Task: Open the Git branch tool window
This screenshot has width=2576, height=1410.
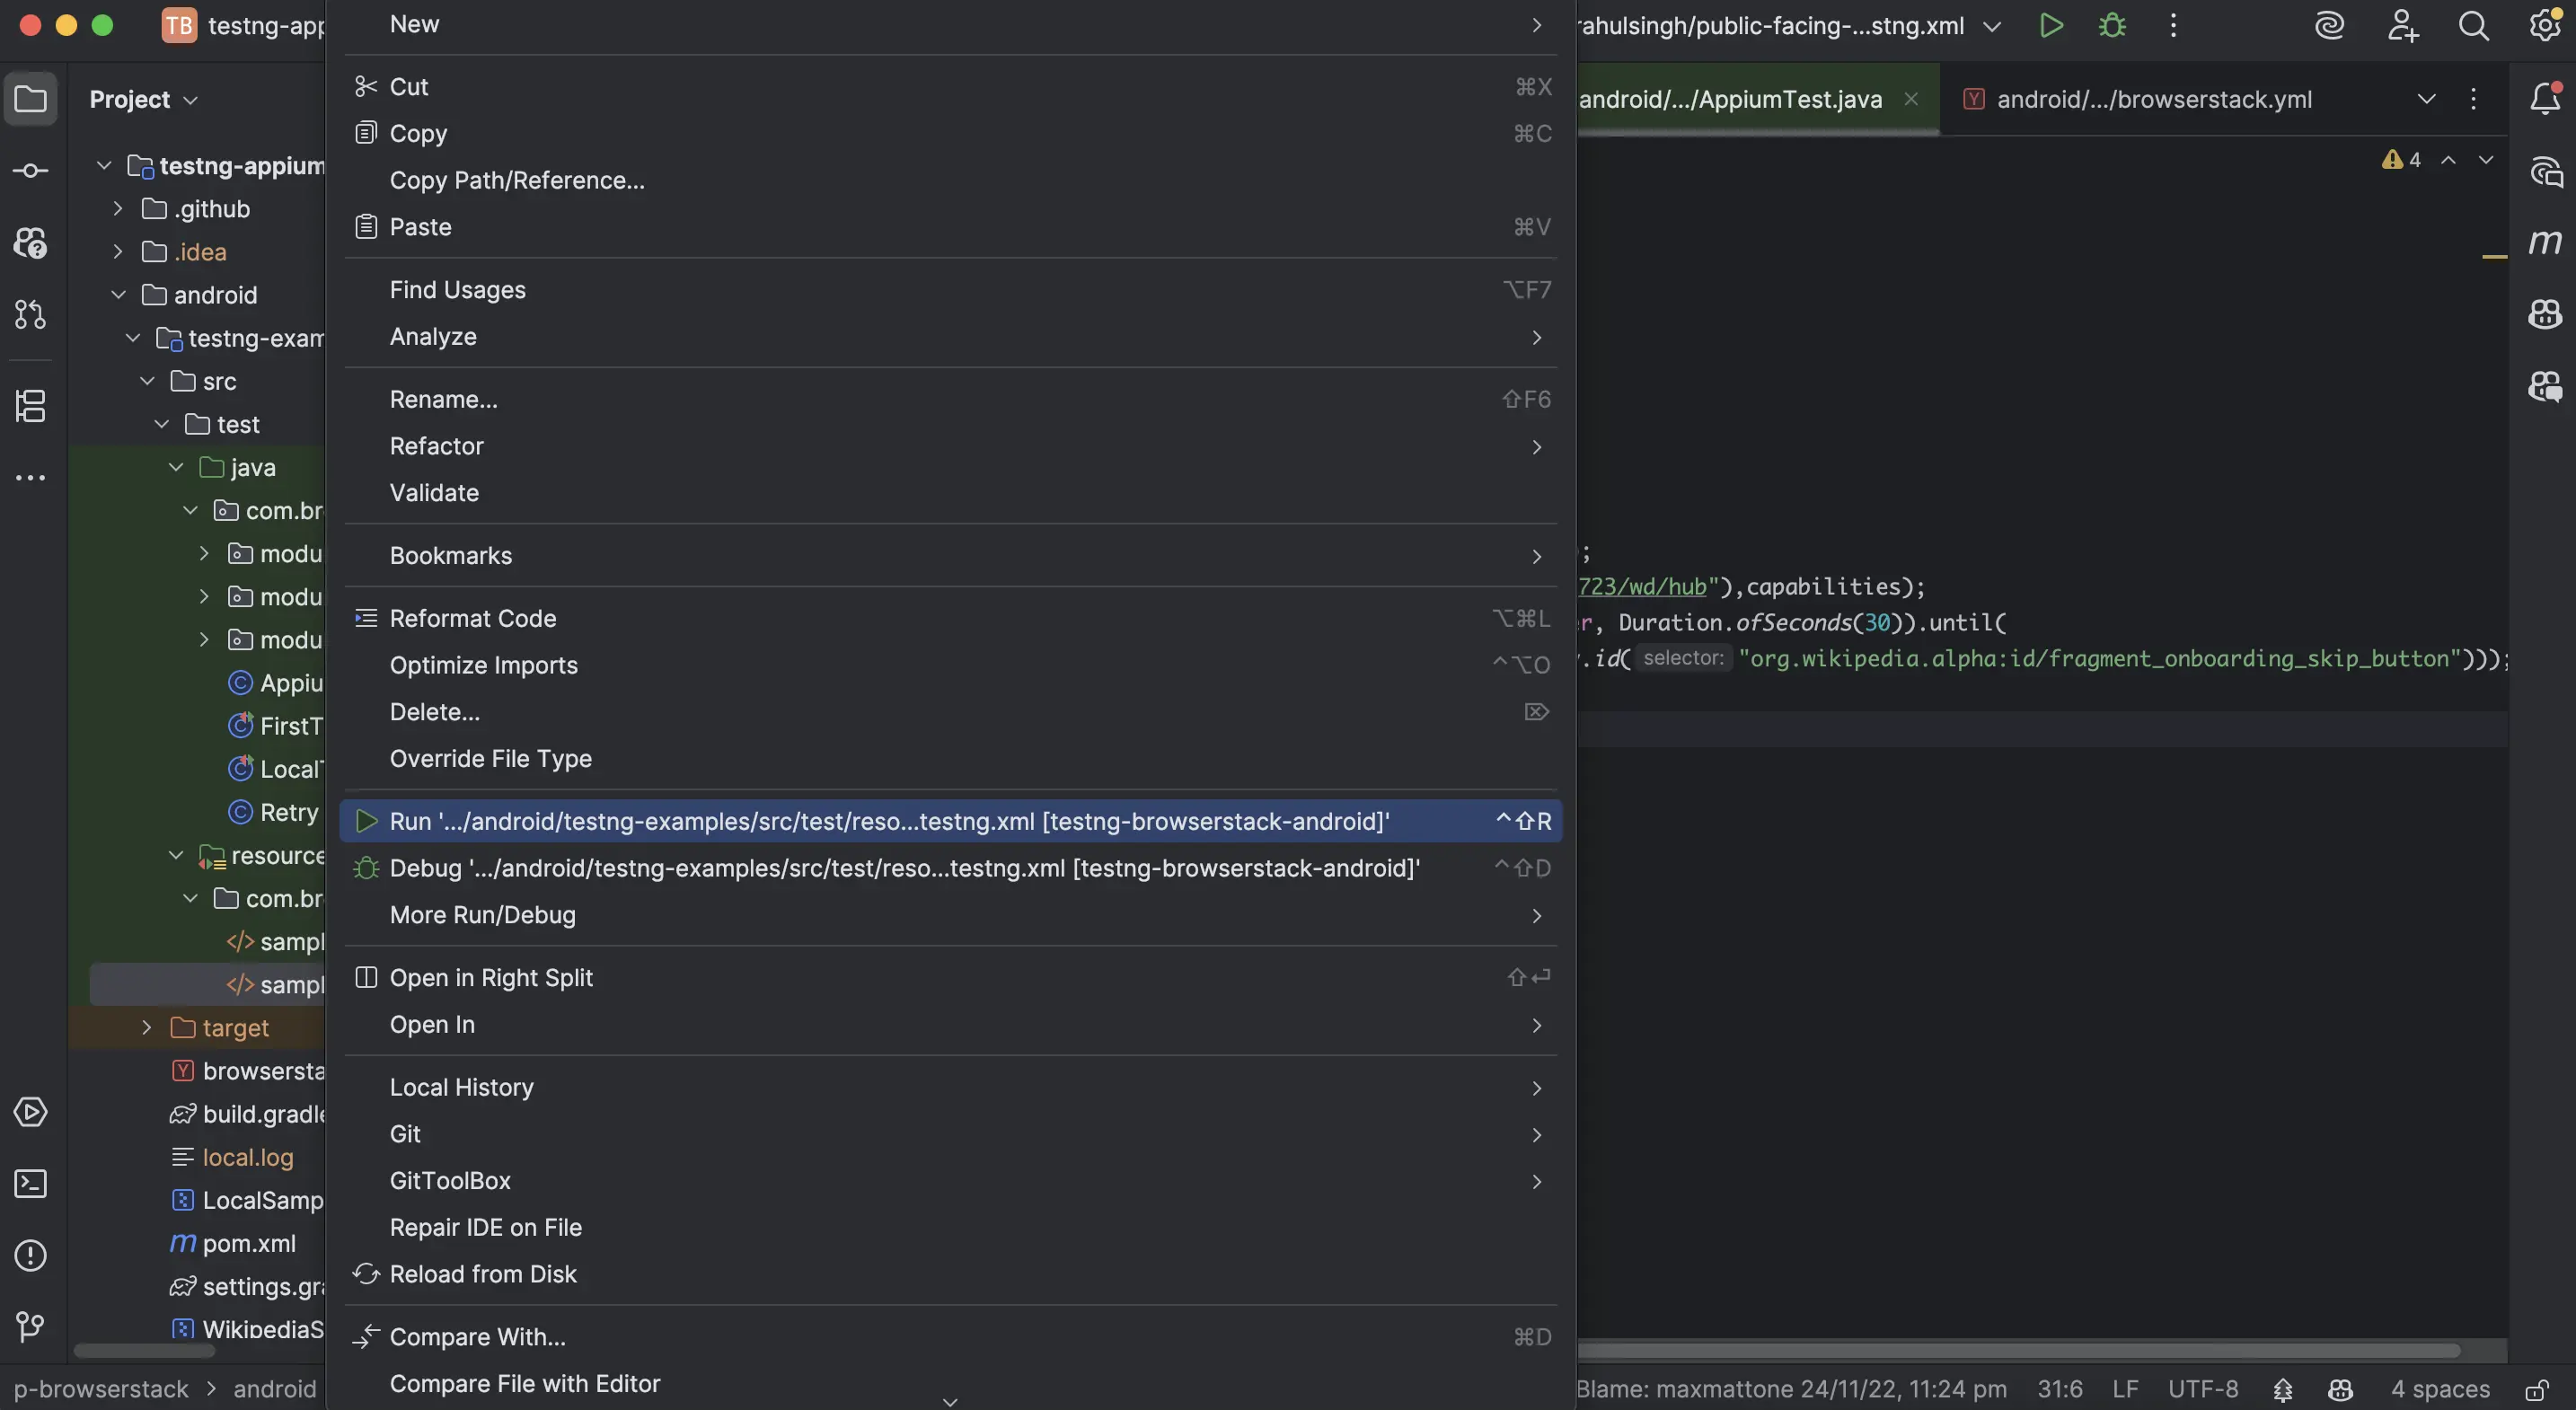Action: [30, 1327]
